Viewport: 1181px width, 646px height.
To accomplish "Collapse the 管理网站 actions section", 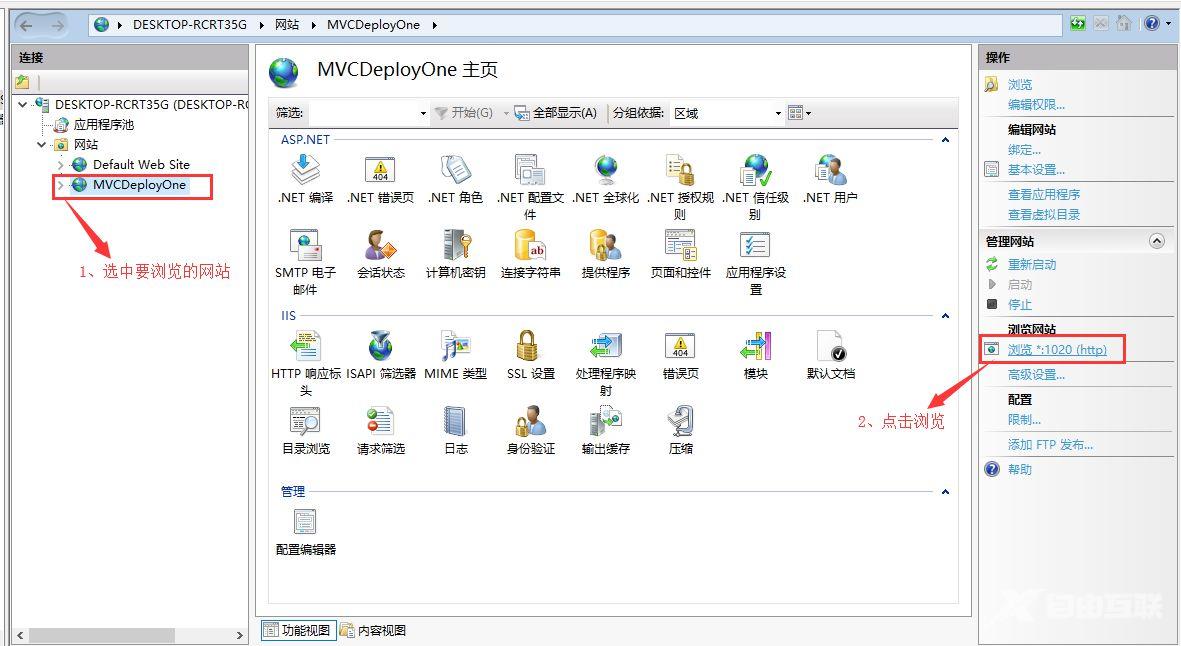I will 1157,242.
